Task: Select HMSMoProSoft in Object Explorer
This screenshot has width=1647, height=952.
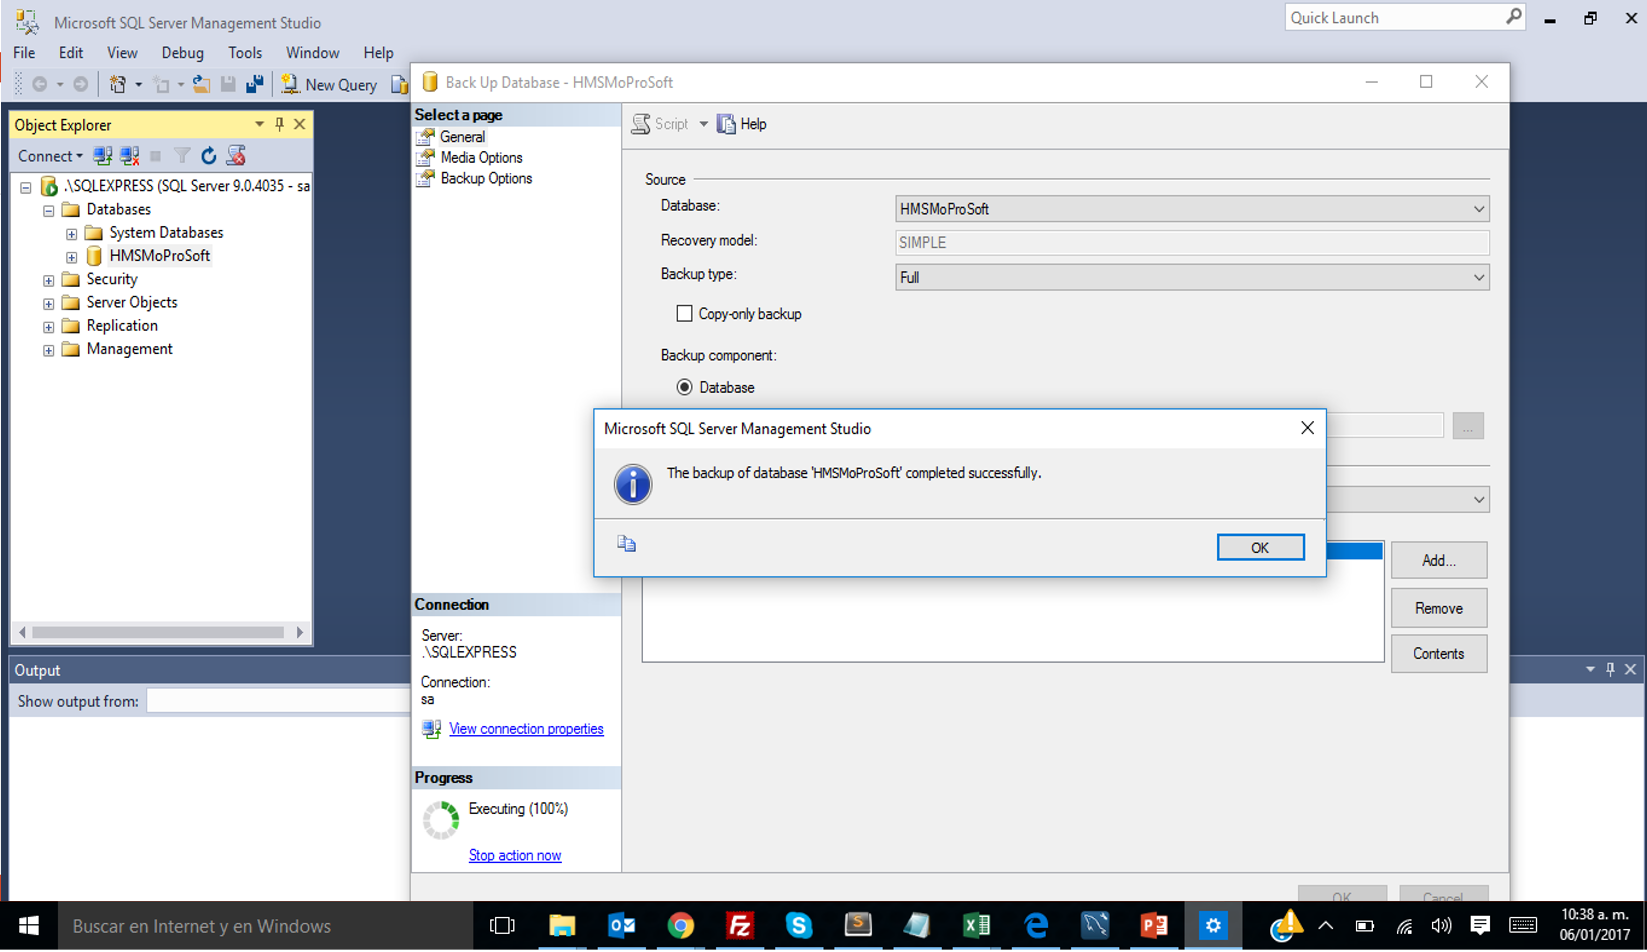Action: pos(159,256)
